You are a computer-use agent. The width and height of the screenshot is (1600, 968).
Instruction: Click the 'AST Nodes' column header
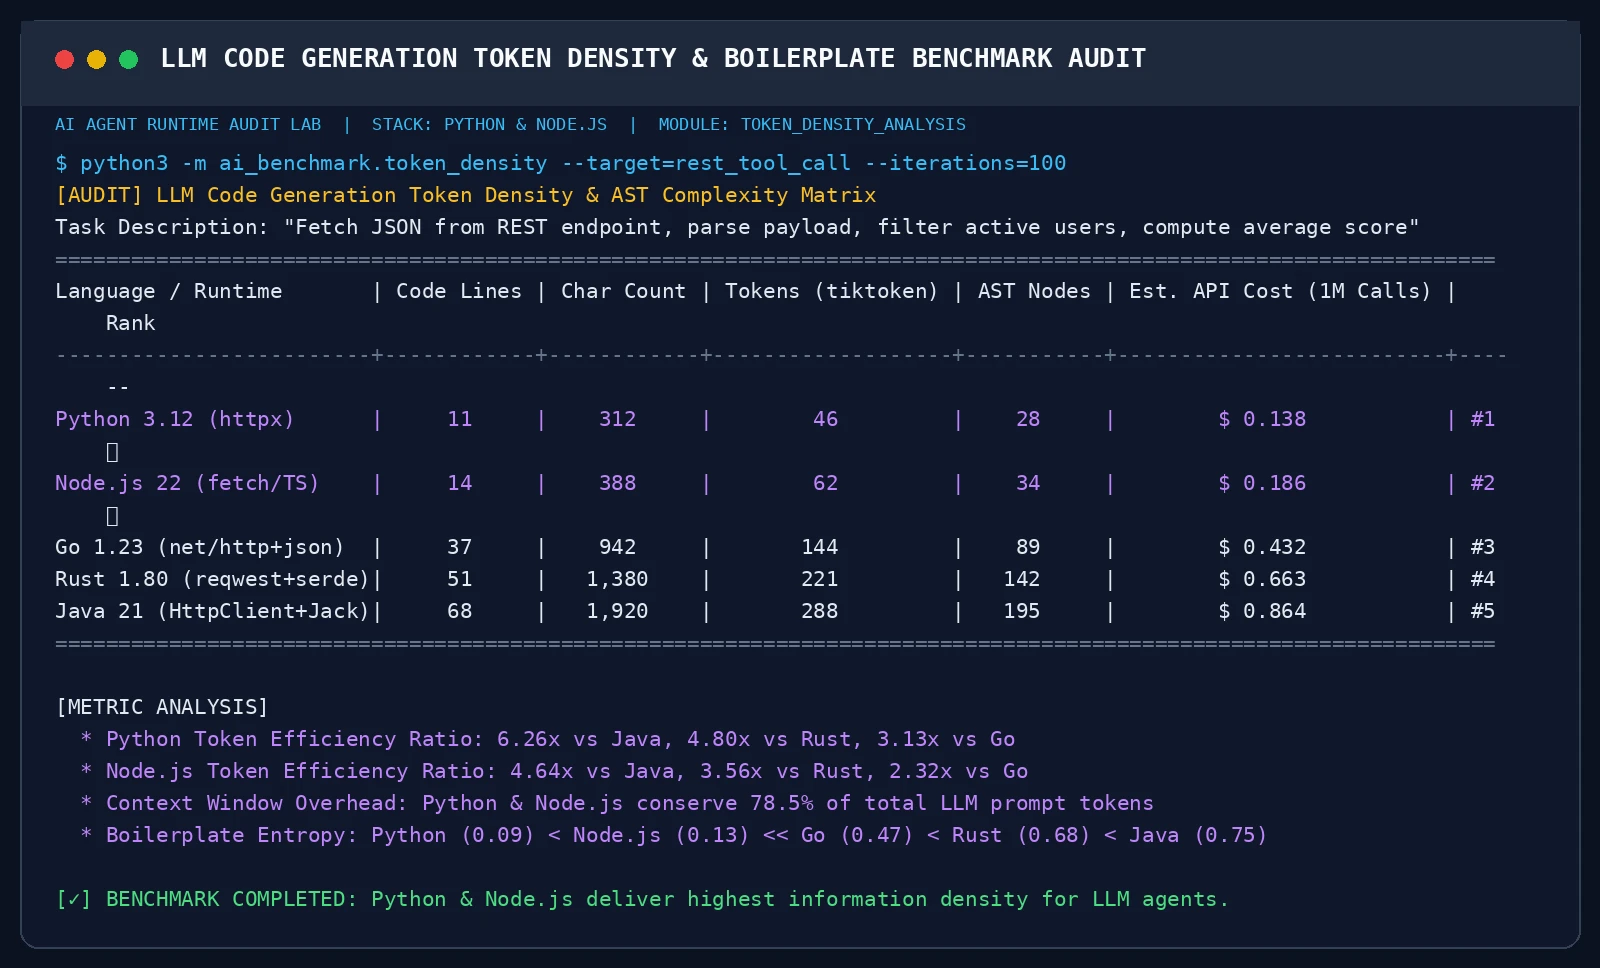tap(1034, 291)
